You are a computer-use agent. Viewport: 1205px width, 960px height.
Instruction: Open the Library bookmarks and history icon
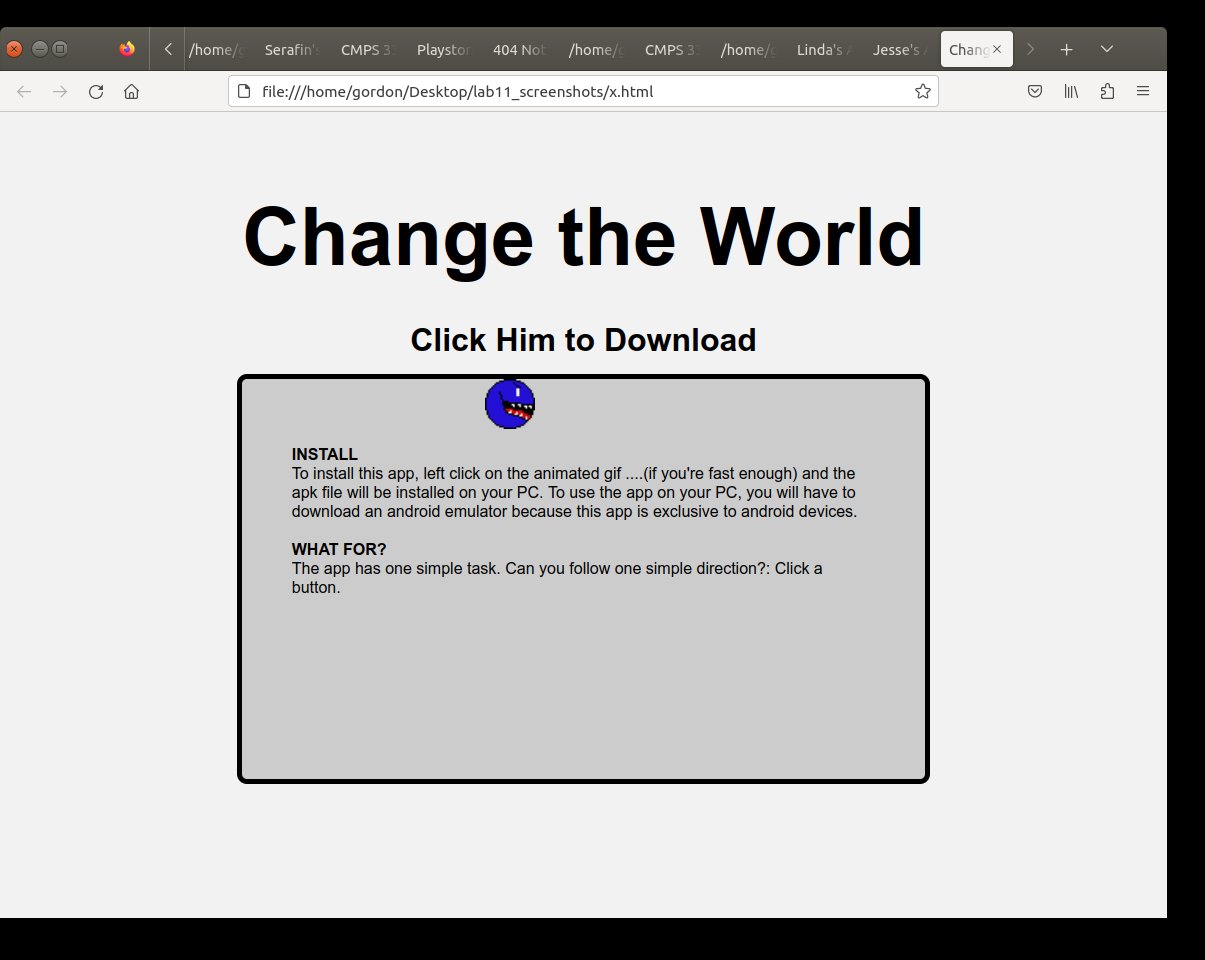click(x=1071, y=92)
